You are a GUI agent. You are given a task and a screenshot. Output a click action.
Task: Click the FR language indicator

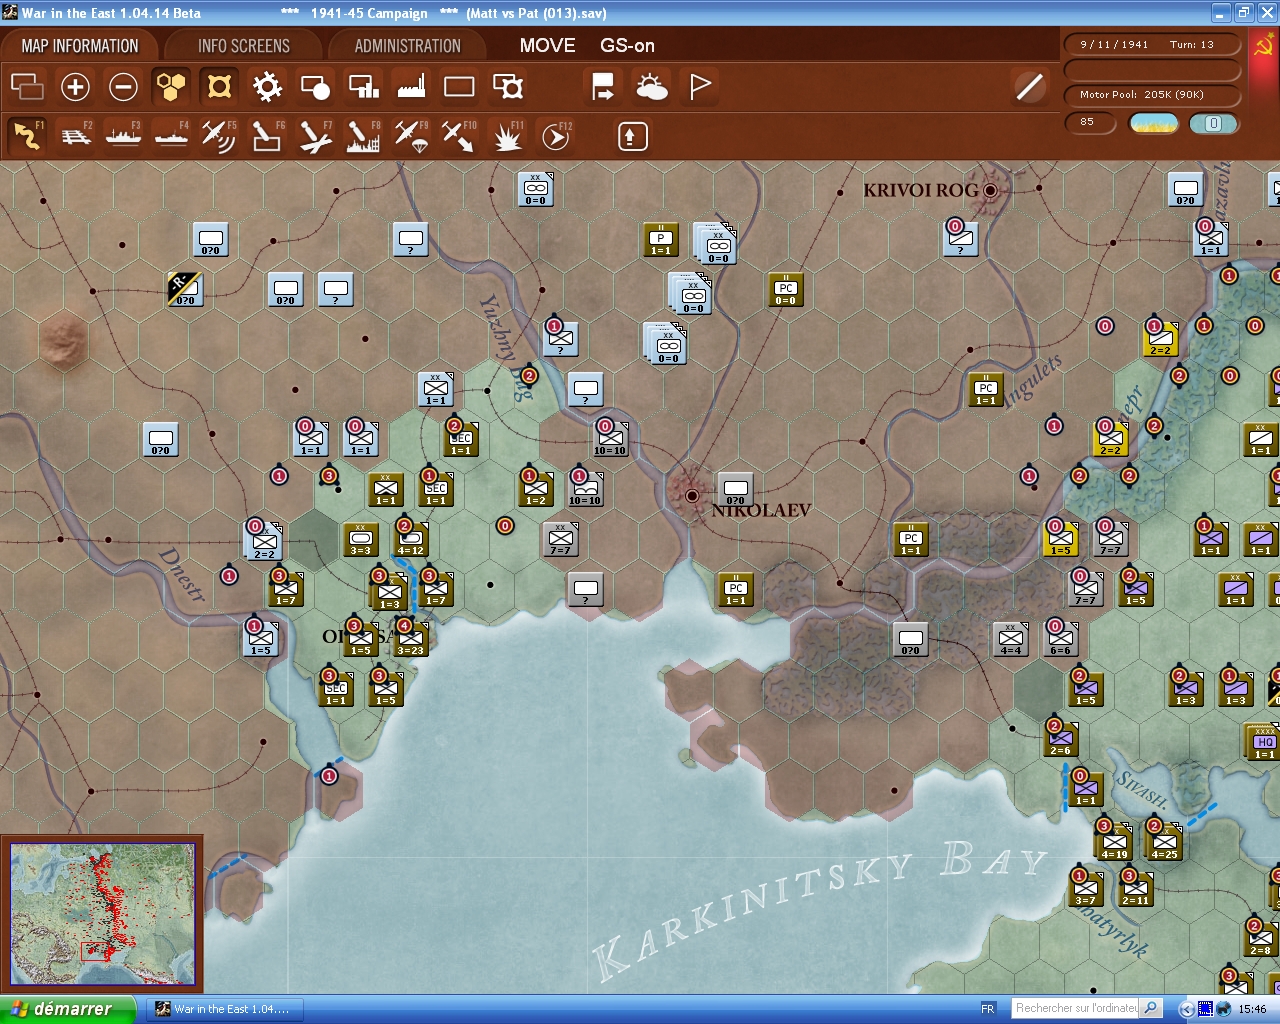tap(988, 1009)
